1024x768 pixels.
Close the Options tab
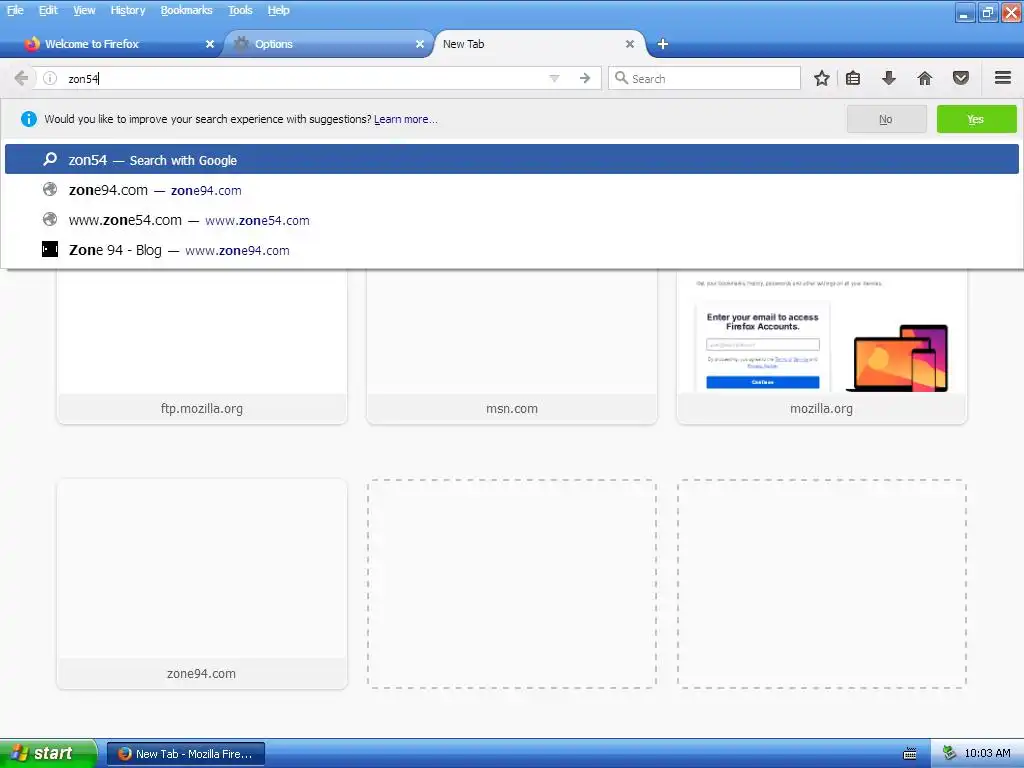(420, 44)
